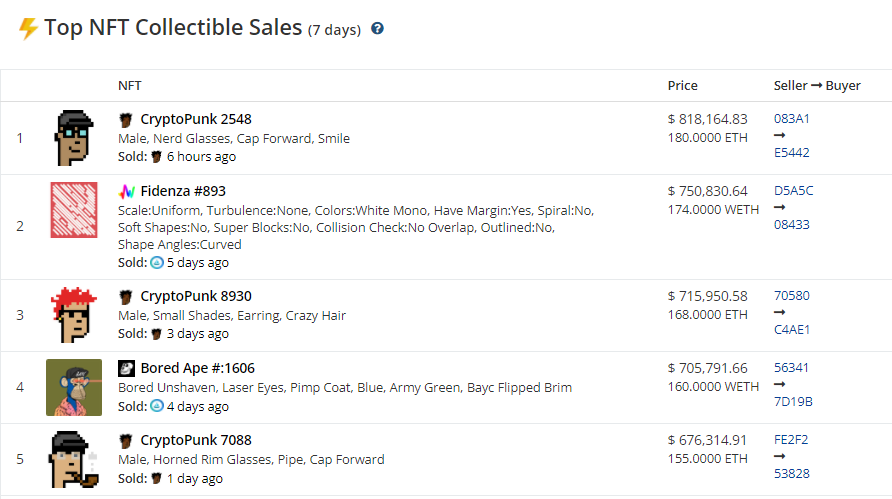892x499 pixels.
Task: Click the OpenSea icon next to 4 days ago
Action: coord(157,406)
